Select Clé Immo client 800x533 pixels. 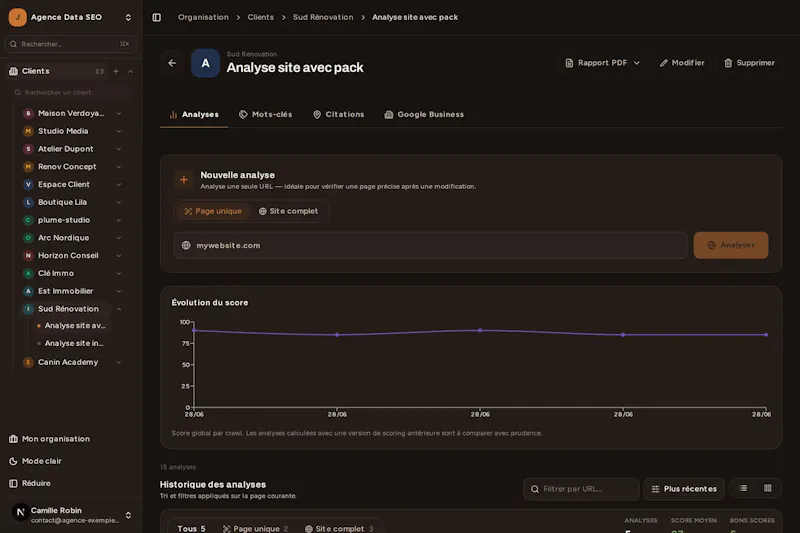point(56,273)
